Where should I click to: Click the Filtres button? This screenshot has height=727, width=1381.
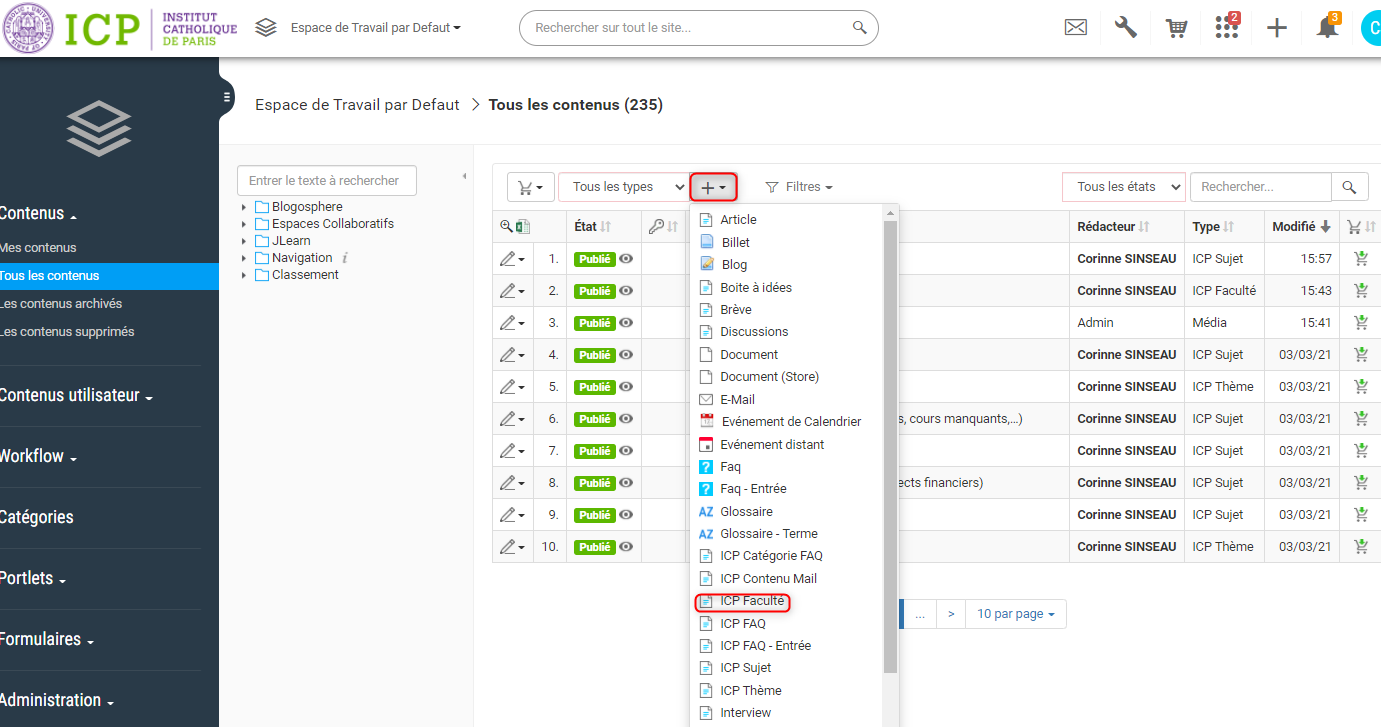tap(799, 187)
